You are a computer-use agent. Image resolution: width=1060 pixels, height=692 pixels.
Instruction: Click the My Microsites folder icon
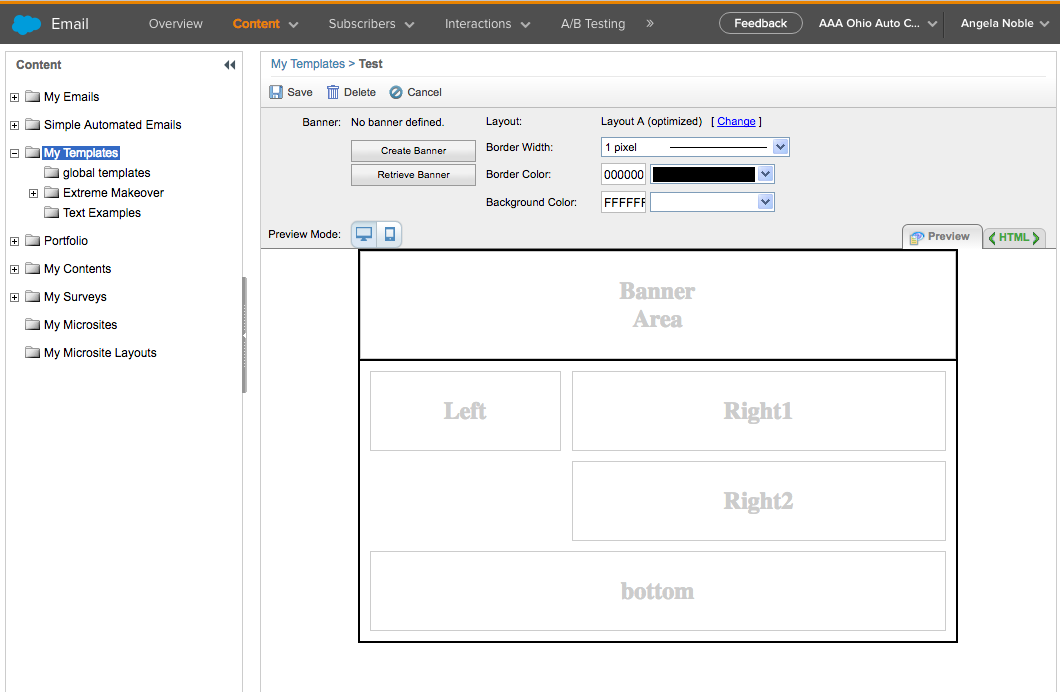pyautogui.click(x=32, y=324)
